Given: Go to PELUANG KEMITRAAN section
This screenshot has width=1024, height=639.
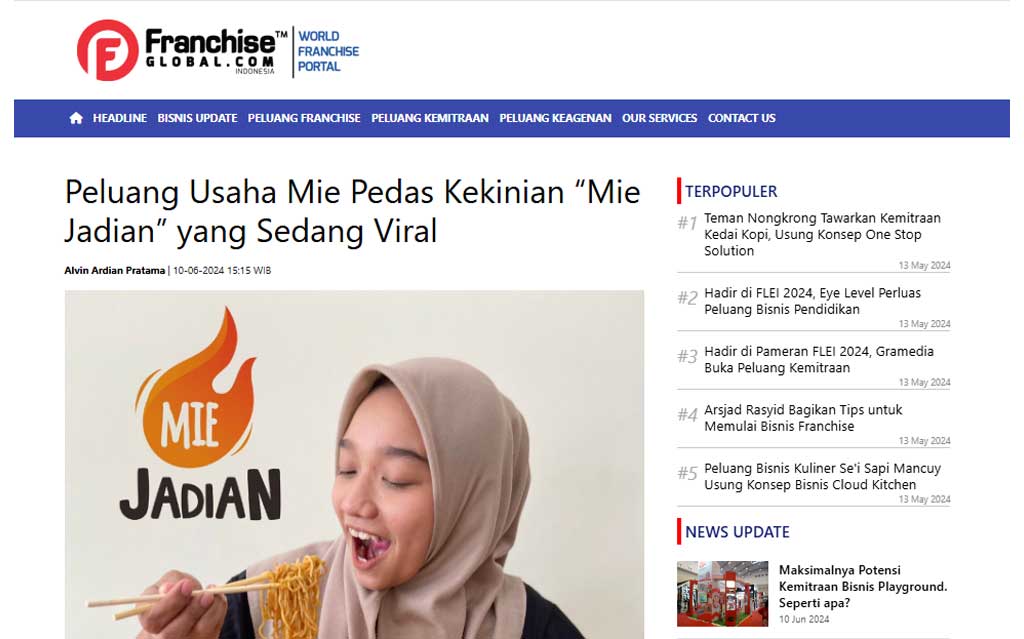Looking at the screenshot, I should [430, 118].
